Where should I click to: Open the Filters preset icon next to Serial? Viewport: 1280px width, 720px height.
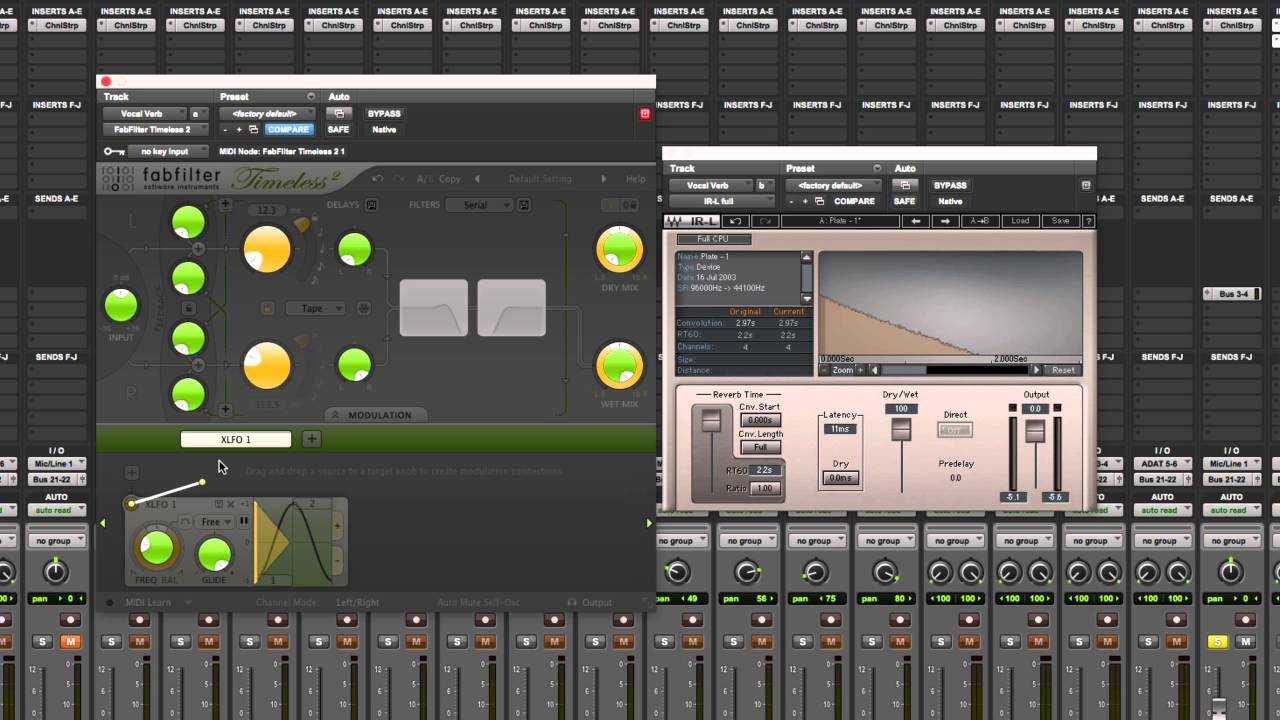tap(523, 205)
